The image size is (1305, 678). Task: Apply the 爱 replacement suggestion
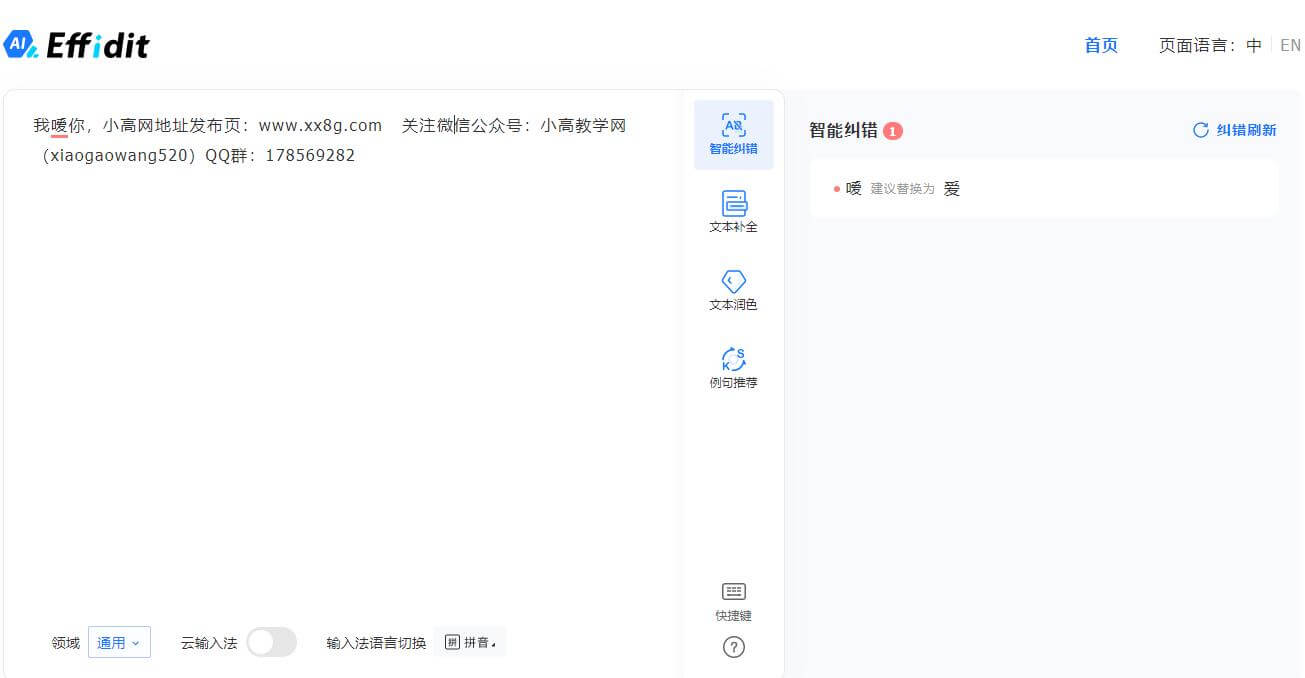point(950,188)
